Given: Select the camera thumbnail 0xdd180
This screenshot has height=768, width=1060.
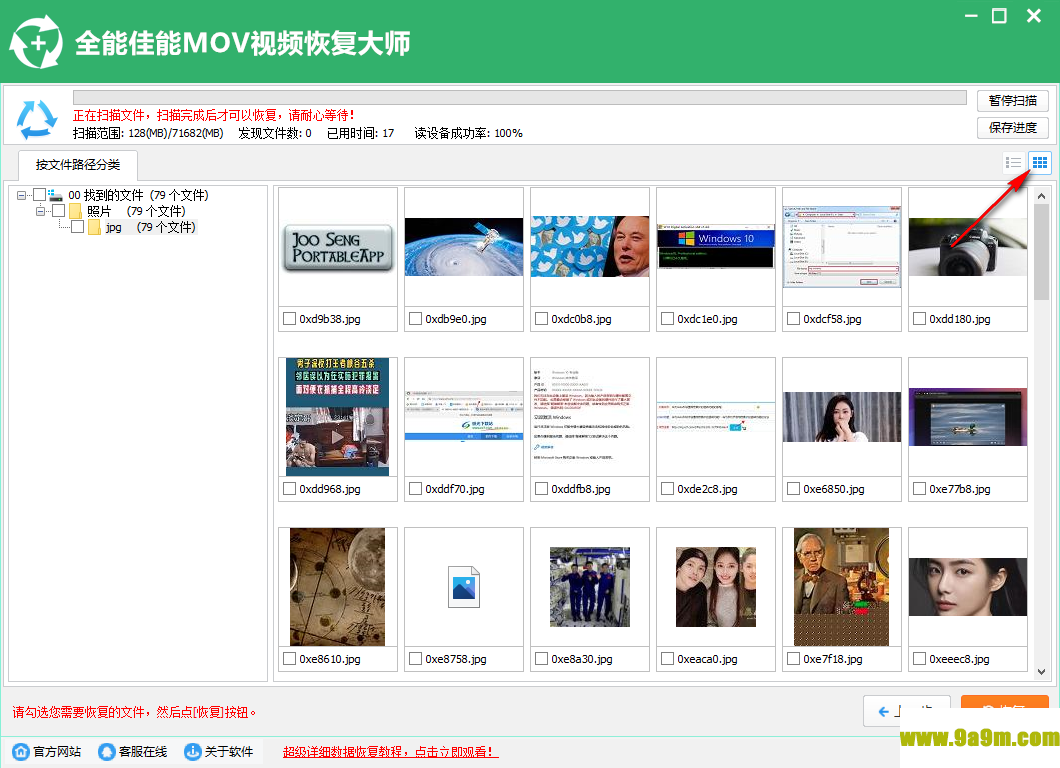Looking at the screenshot, I should 968,247.
